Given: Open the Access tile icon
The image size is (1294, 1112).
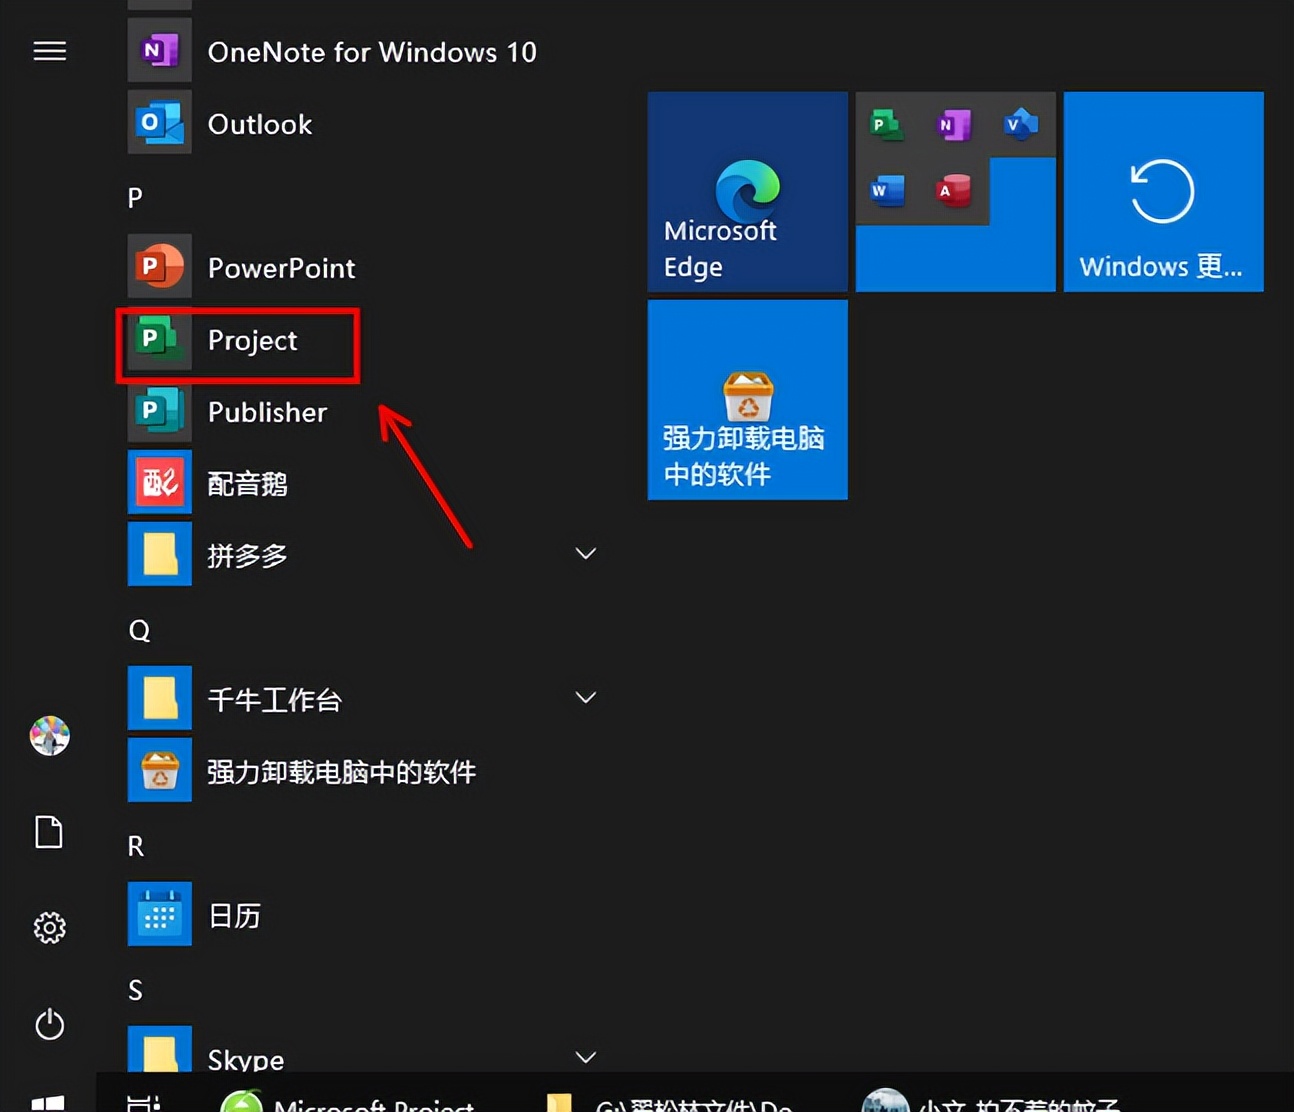Looking at the screenshot, I should pos(953,191).
